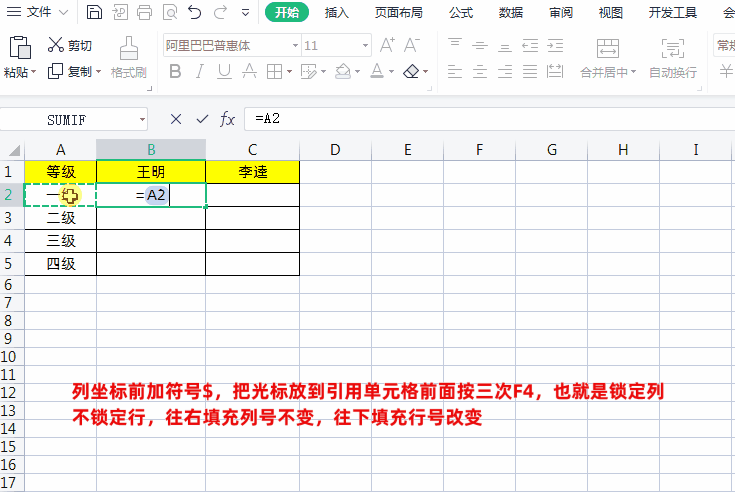Click the increase font size icon
Image resolution: width=735 pixels, height=492 pixels.
click(387, 45)
